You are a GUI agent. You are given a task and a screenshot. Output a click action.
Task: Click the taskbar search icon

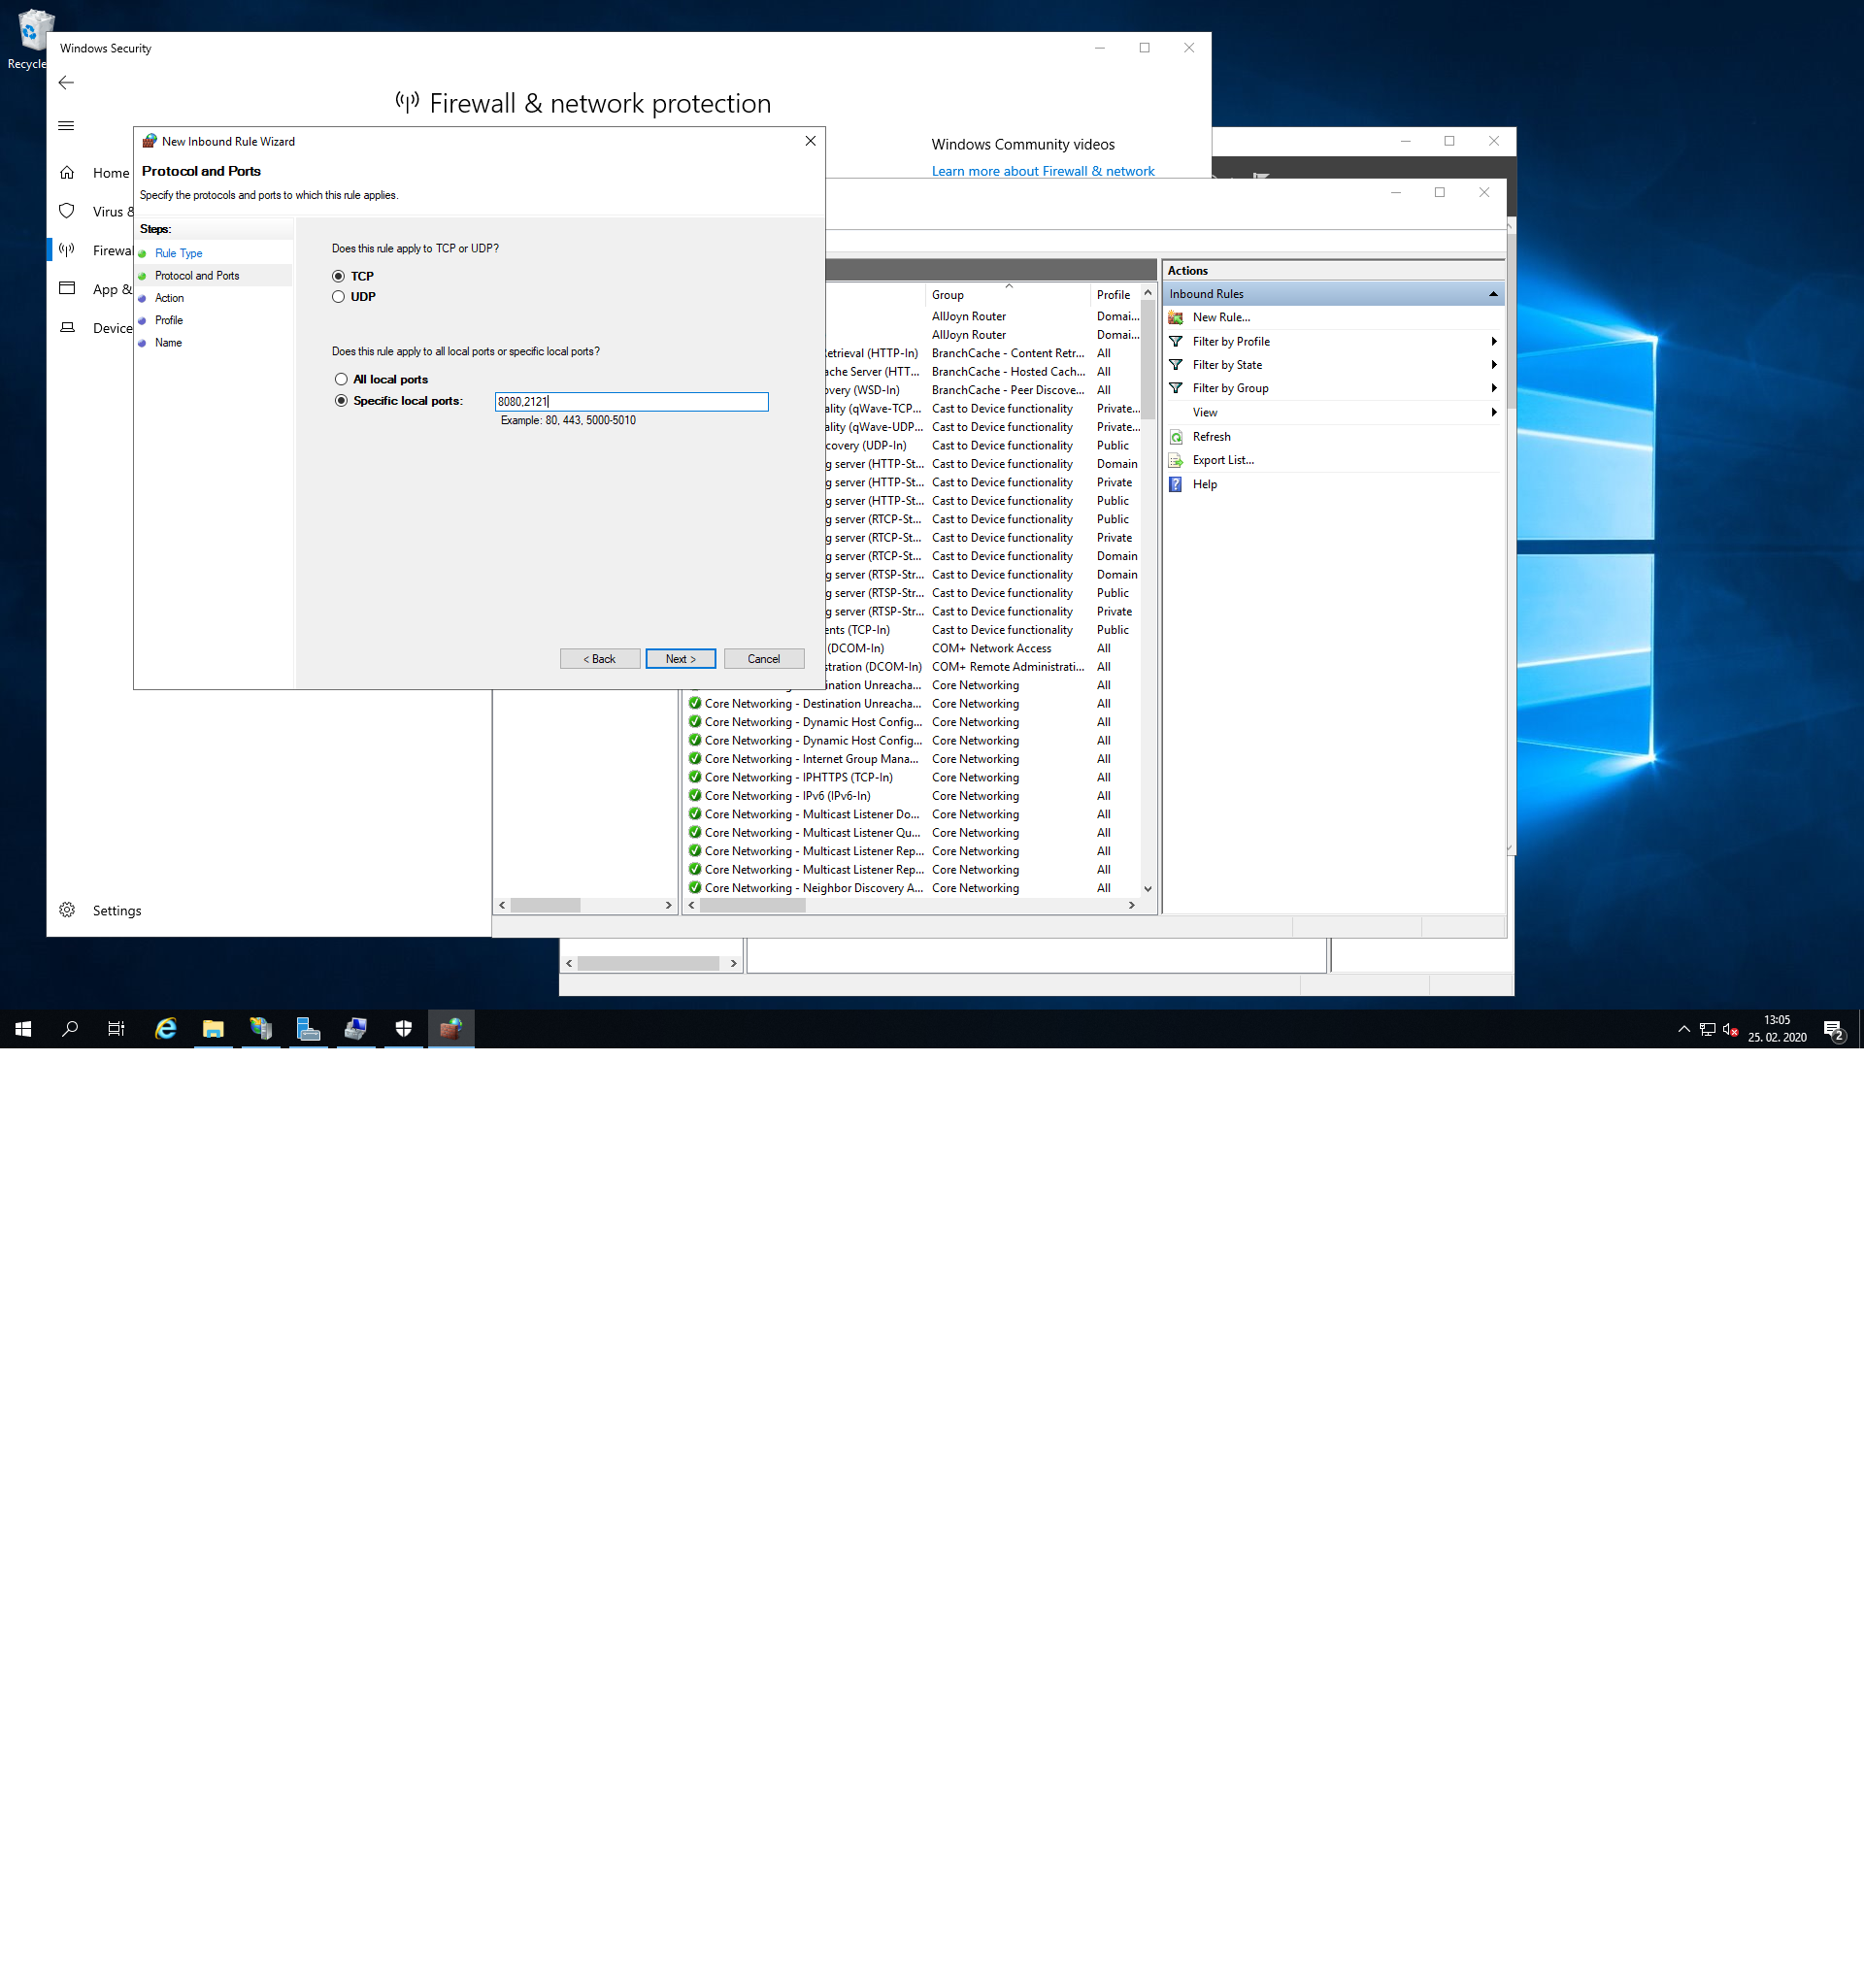(x=70, y=1029)
